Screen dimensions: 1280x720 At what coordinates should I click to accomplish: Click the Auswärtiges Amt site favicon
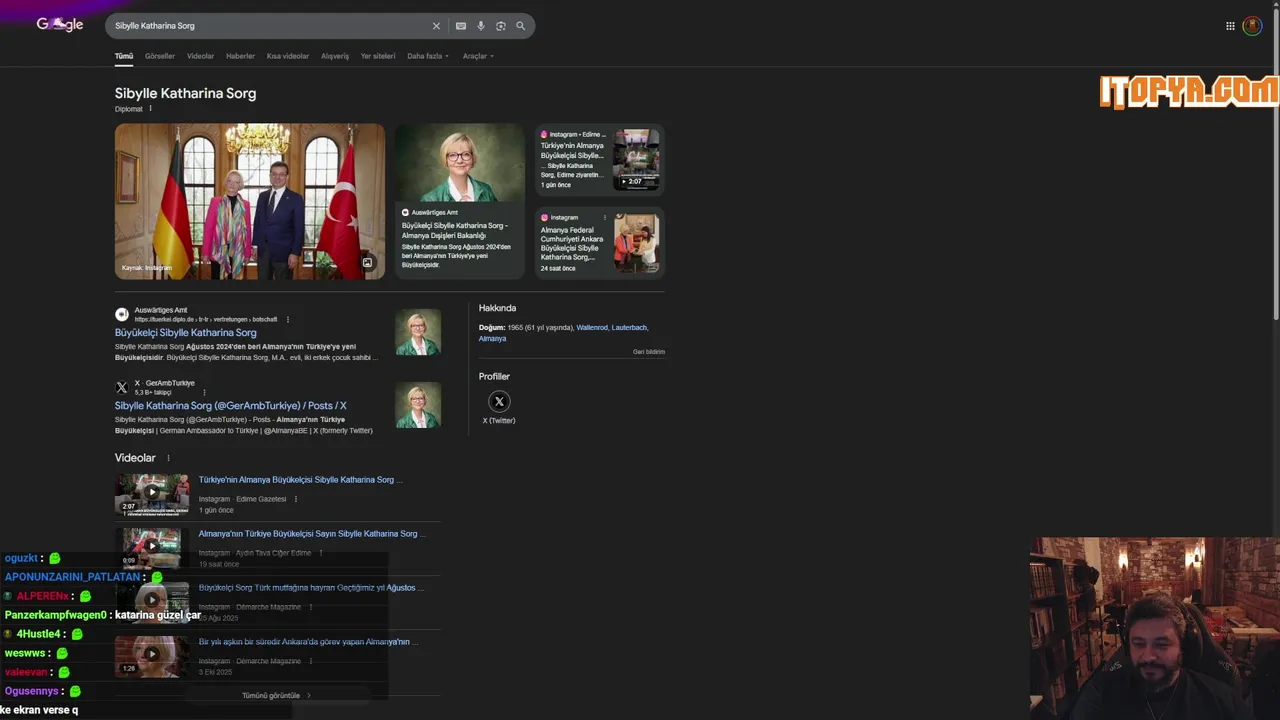pyautogui.click(x=122, y=314)
